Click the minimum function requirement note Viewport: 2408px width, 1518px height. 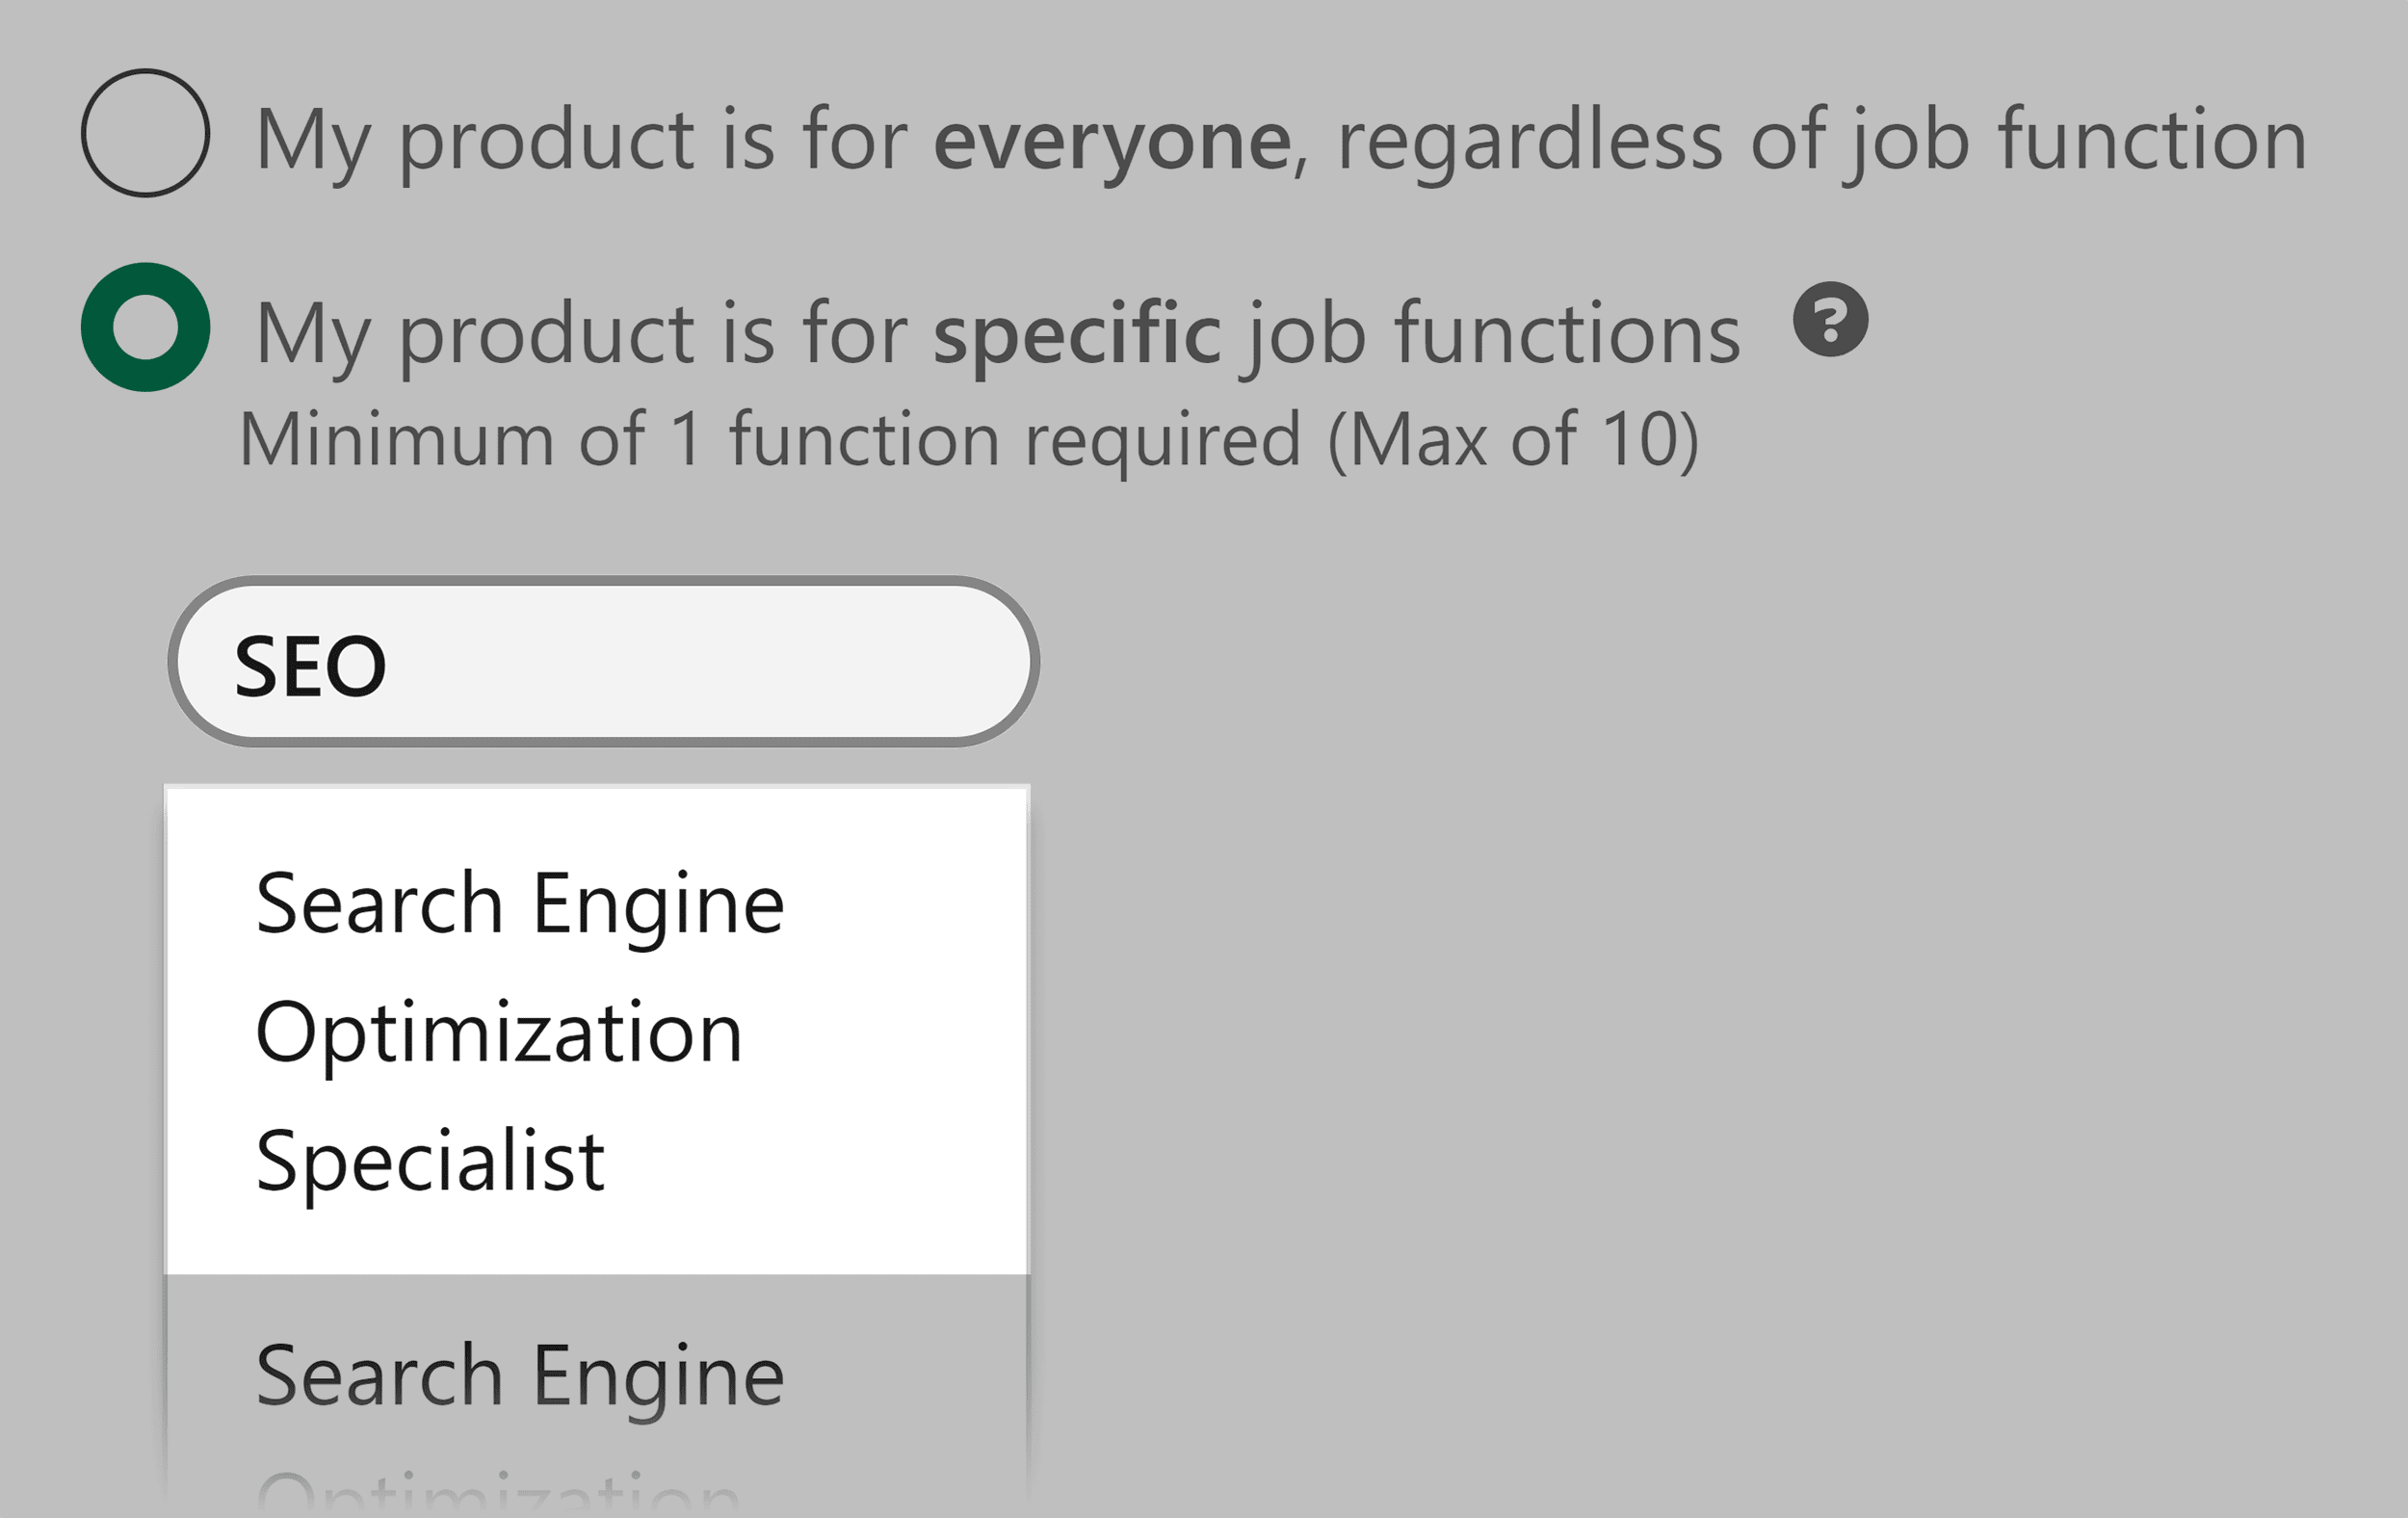[x=970, y=435]
